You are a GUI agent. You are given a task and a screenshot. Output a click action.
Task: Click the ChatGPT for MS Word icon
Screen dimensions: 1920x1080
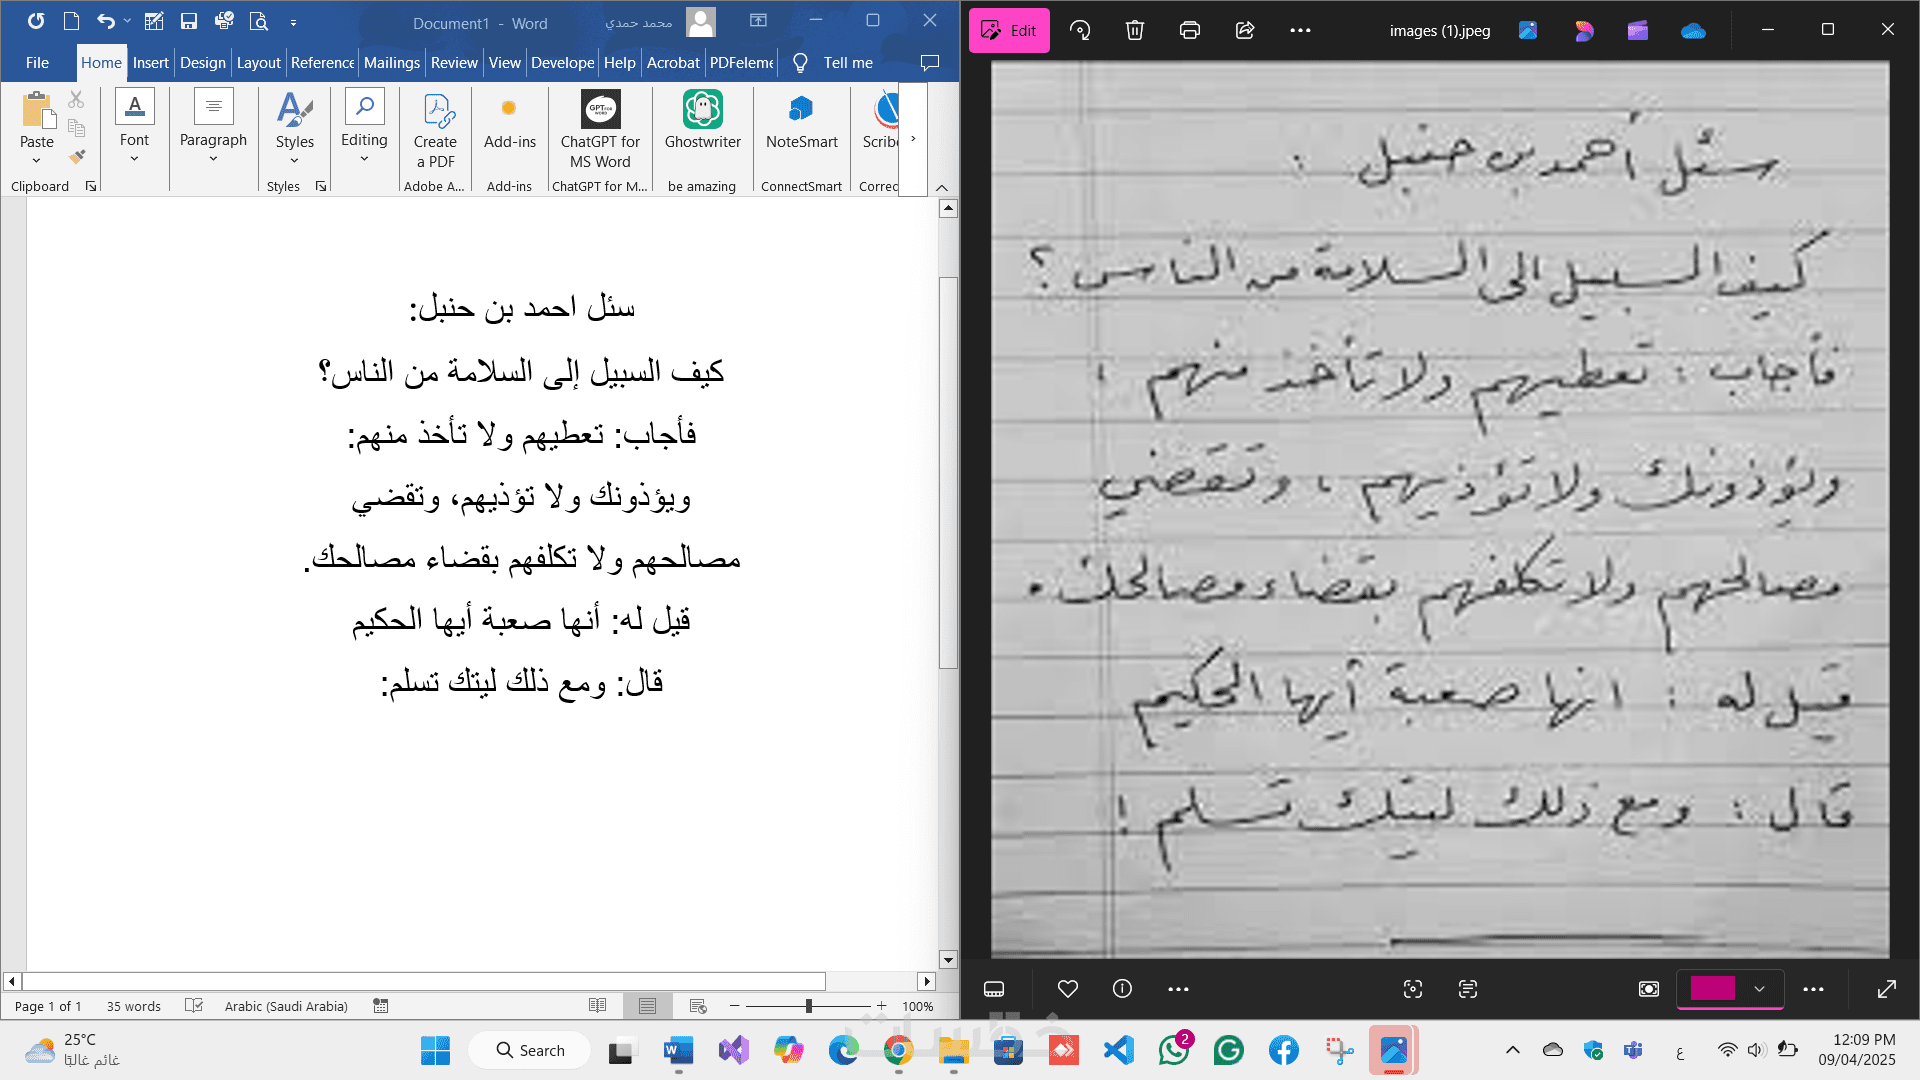[x=600, y=110]
